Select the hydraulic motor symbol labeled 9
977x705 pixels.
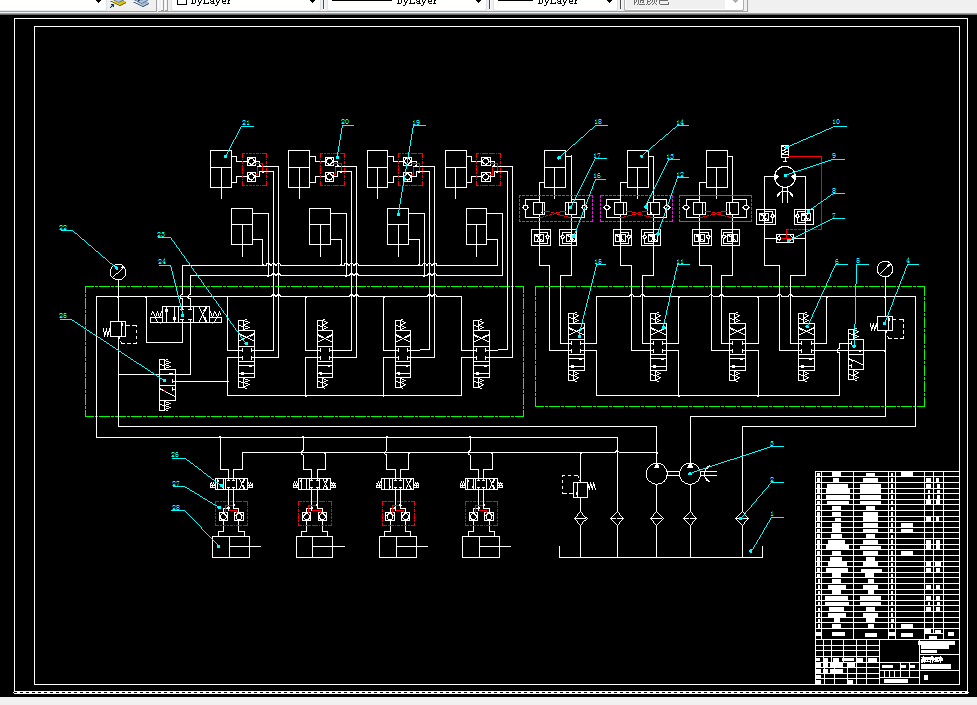point(784,176)
